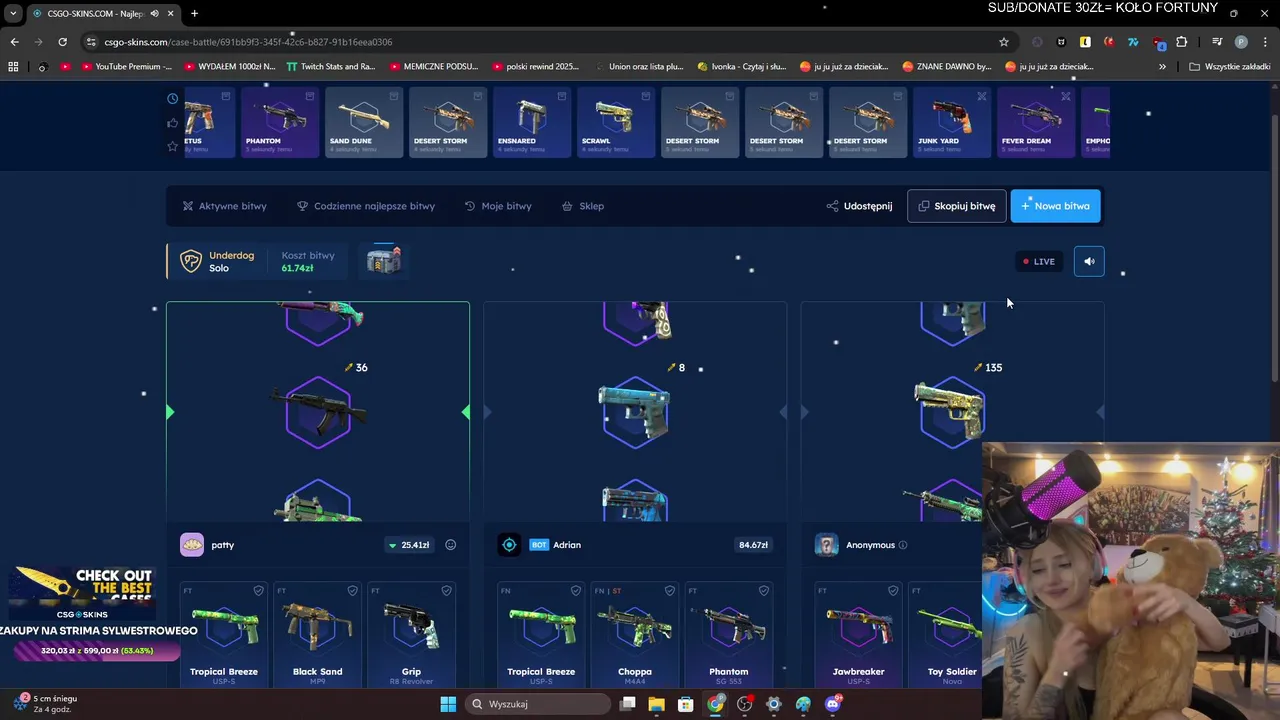Click browser address bar URL
The height and width of the screenshot is (720, 1280).
click(248, 42)
